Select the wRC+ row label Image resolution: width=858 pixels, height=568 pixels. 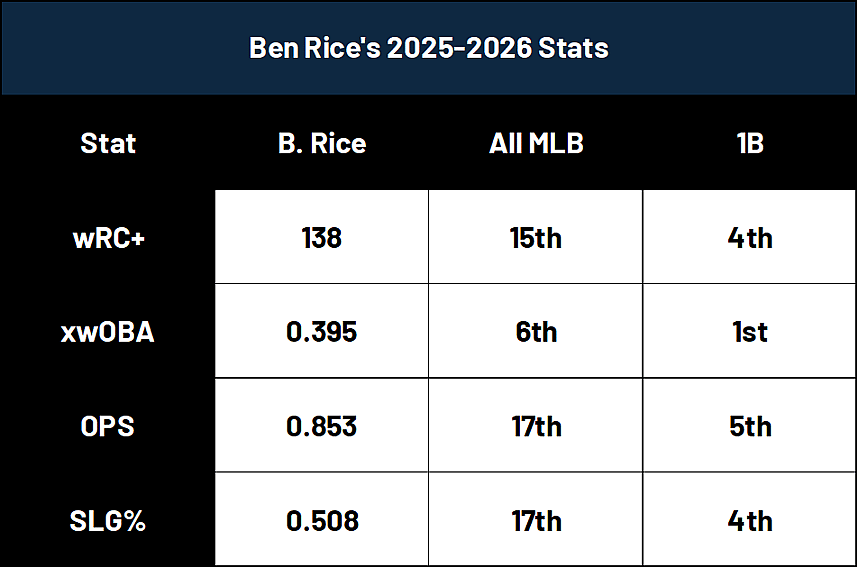[x=108, y=238]
